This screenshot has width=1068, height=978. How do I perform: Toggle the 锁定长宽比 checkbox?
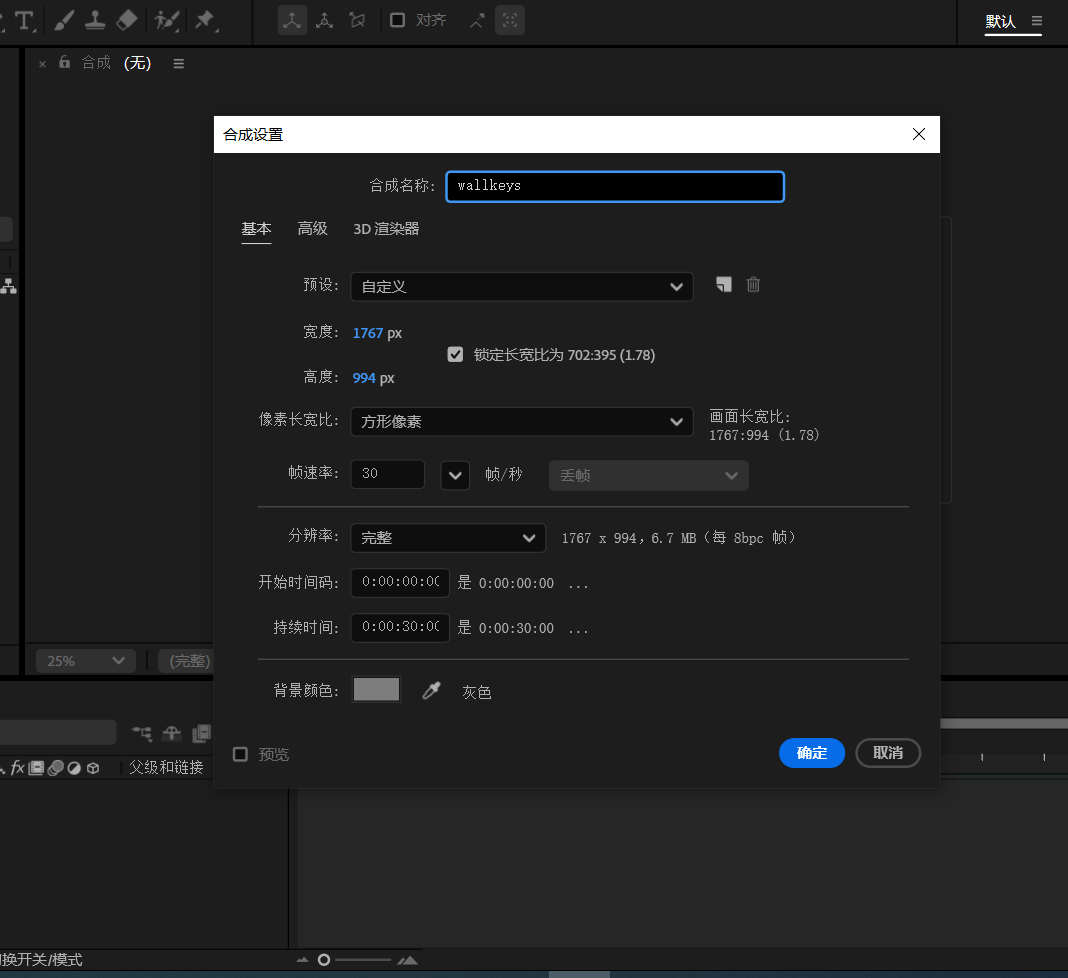[456, 355]
